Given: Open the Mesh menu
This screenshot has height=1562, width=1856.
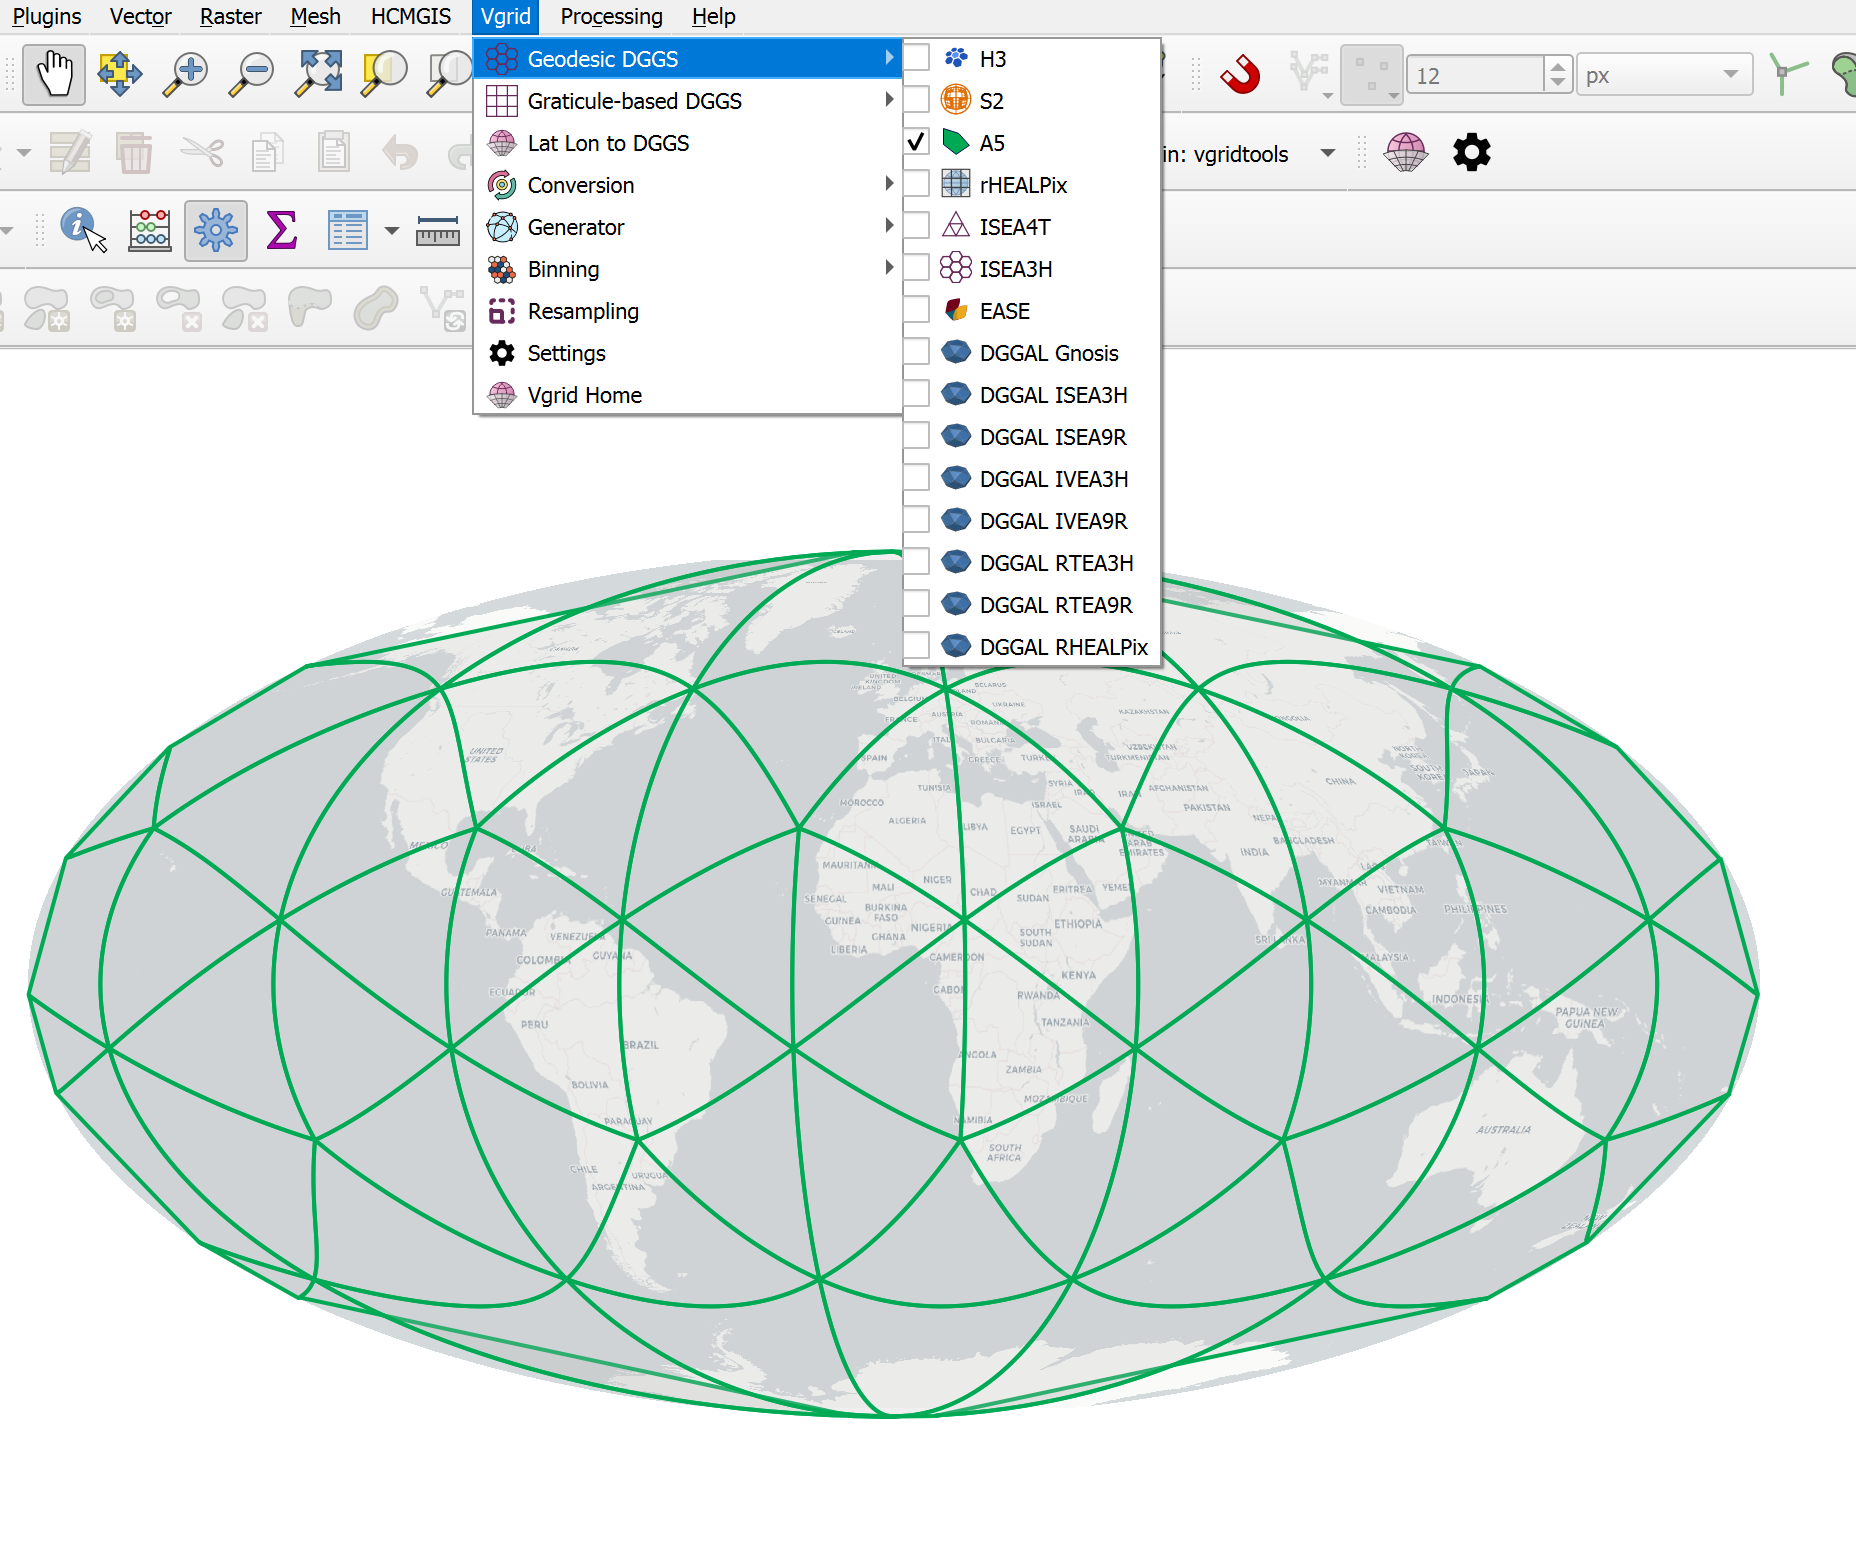Looking at the screenshot, I should coord(315,16).
